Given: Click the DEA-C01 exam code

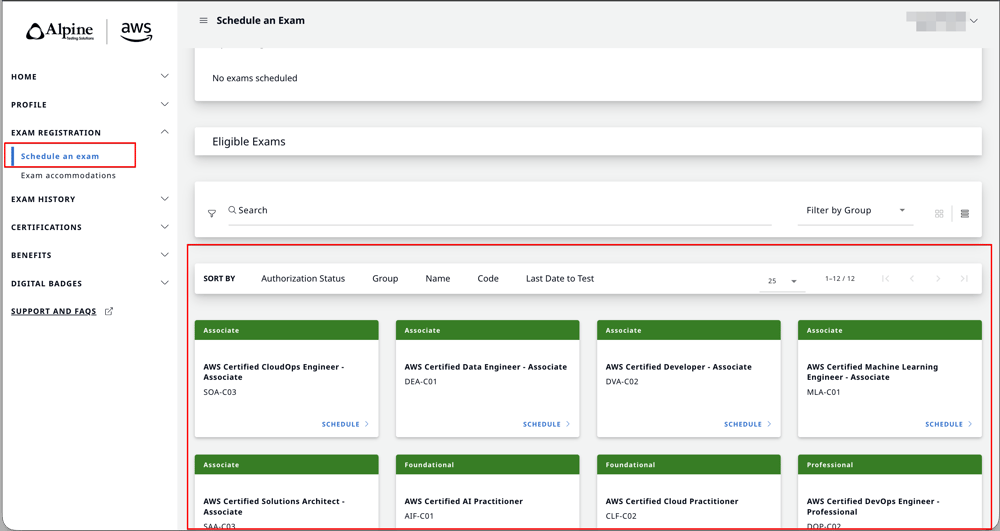Looking at the screenshot, I should (421, 382).
